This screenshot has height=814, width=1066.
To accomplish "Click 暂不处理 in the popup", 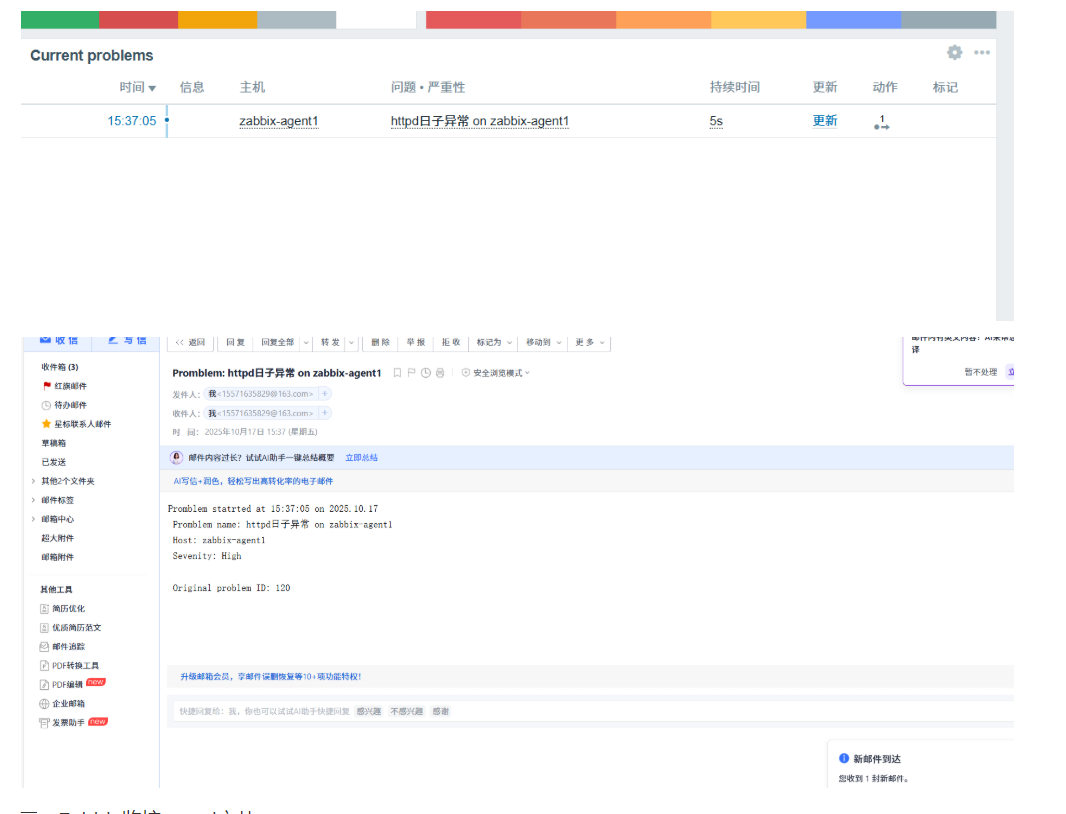I will 980,372.
